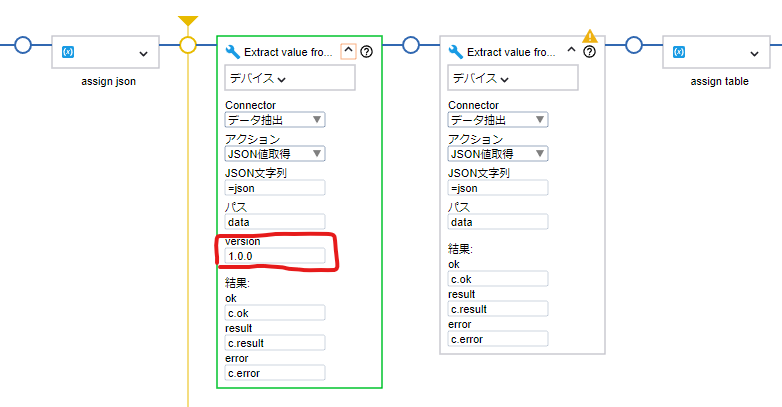Click ok result field in green-selected node
This screenshot has width=782, height=407.
[275, 313]
